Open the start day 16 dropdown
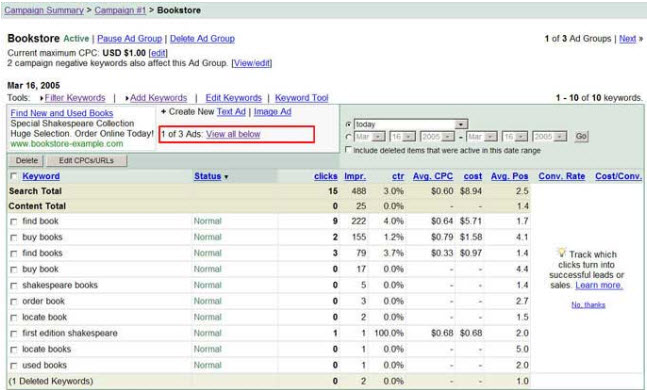 [x=402, y=137]
